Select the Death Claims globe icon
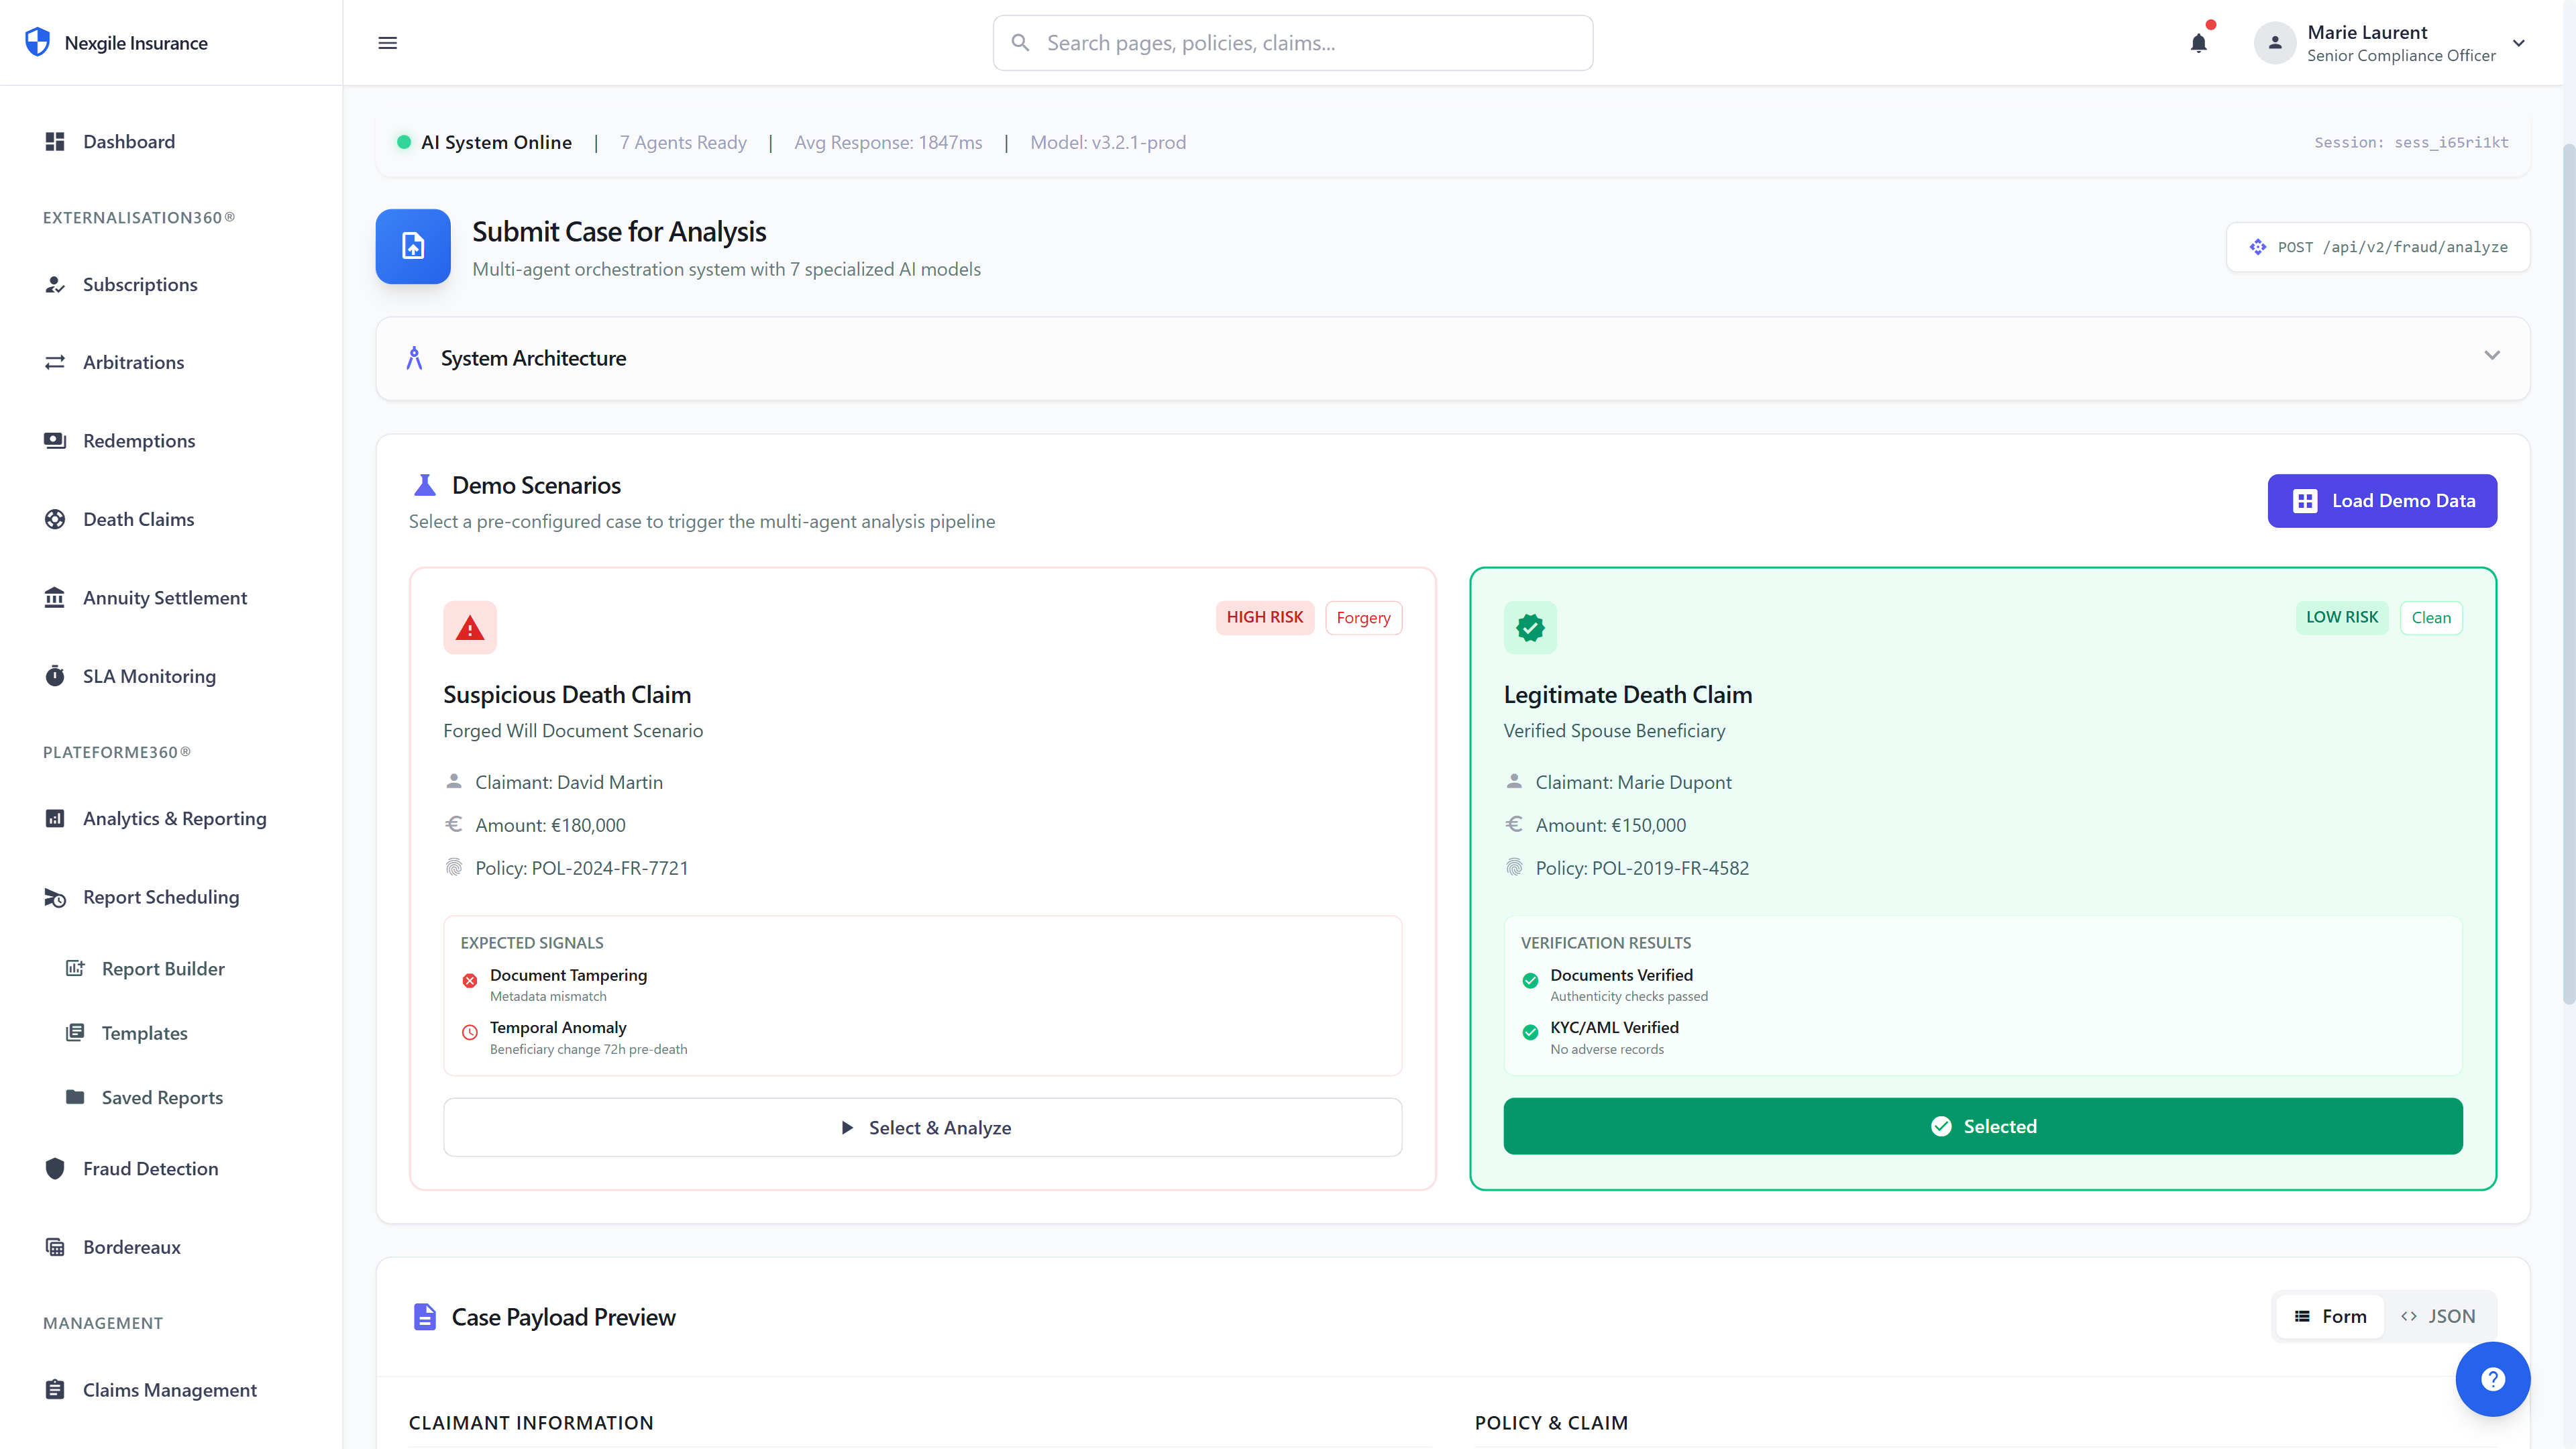 (x=55, y=518)
